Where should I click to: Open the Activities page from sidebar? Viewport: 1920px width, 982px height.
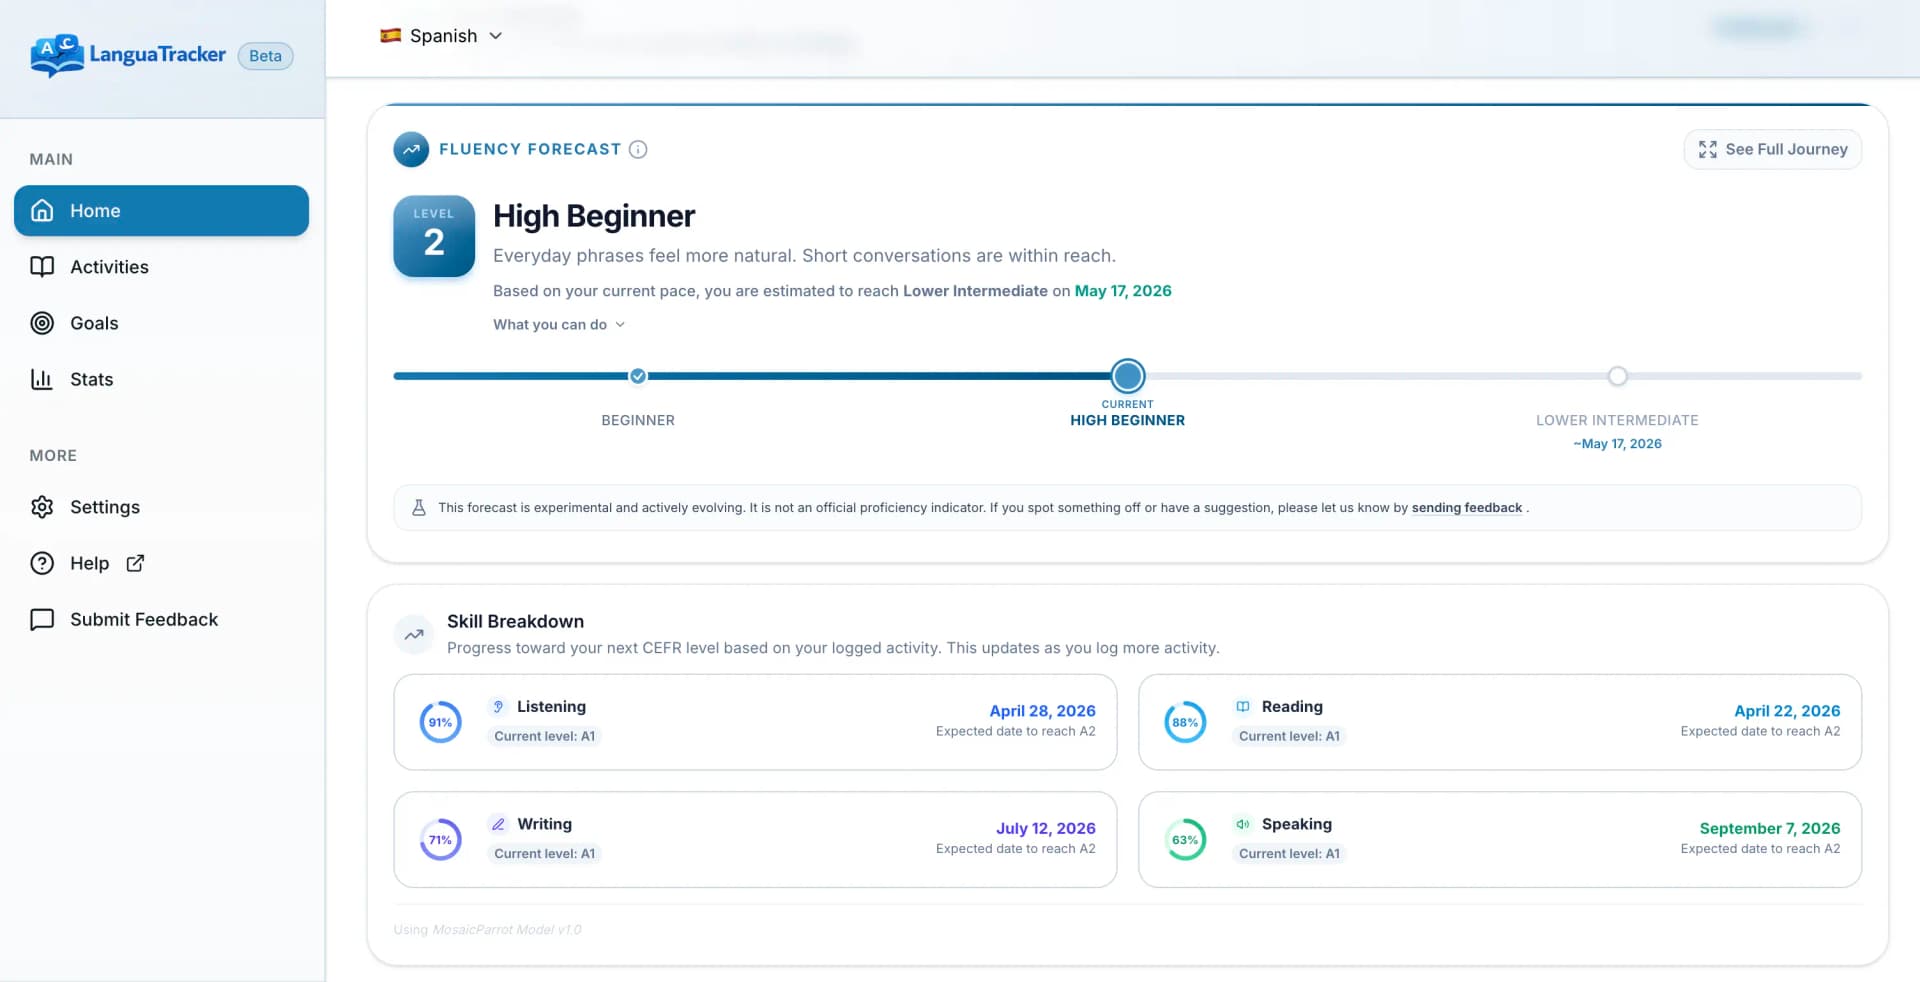(109, 267)
